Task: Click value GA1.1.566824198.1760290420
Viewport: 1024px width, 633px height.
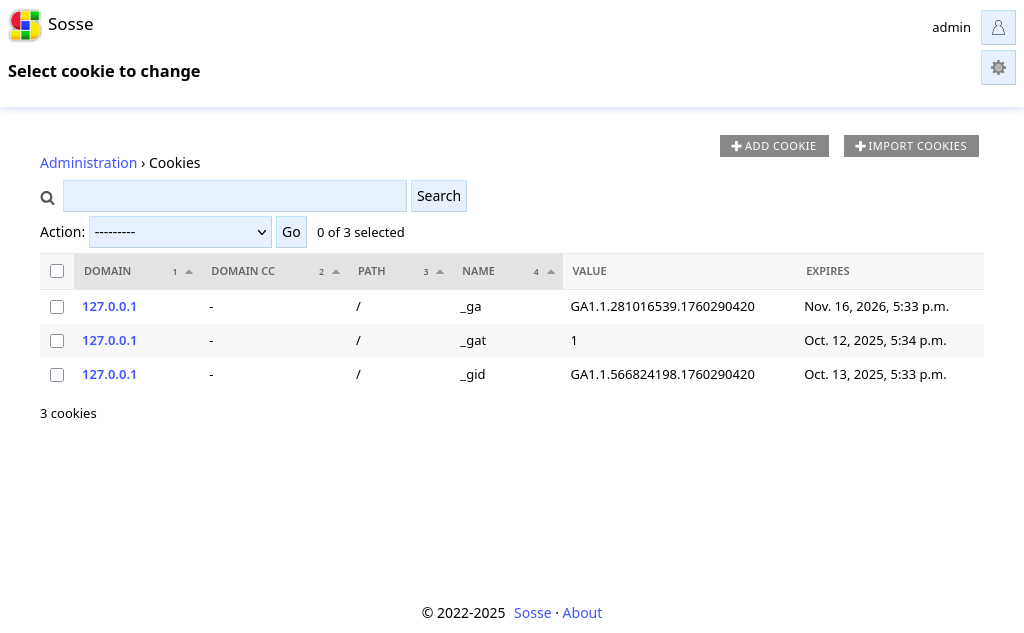Action: 662,374
